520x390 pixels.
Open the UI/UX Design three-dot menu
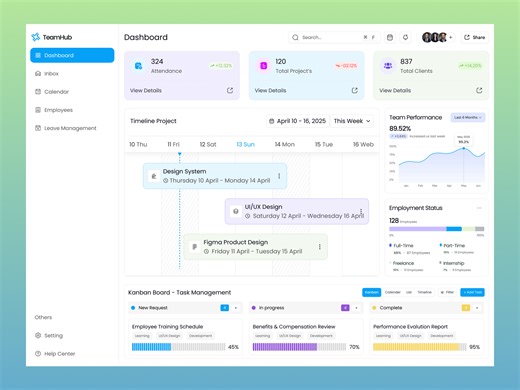tap(361, 211)
